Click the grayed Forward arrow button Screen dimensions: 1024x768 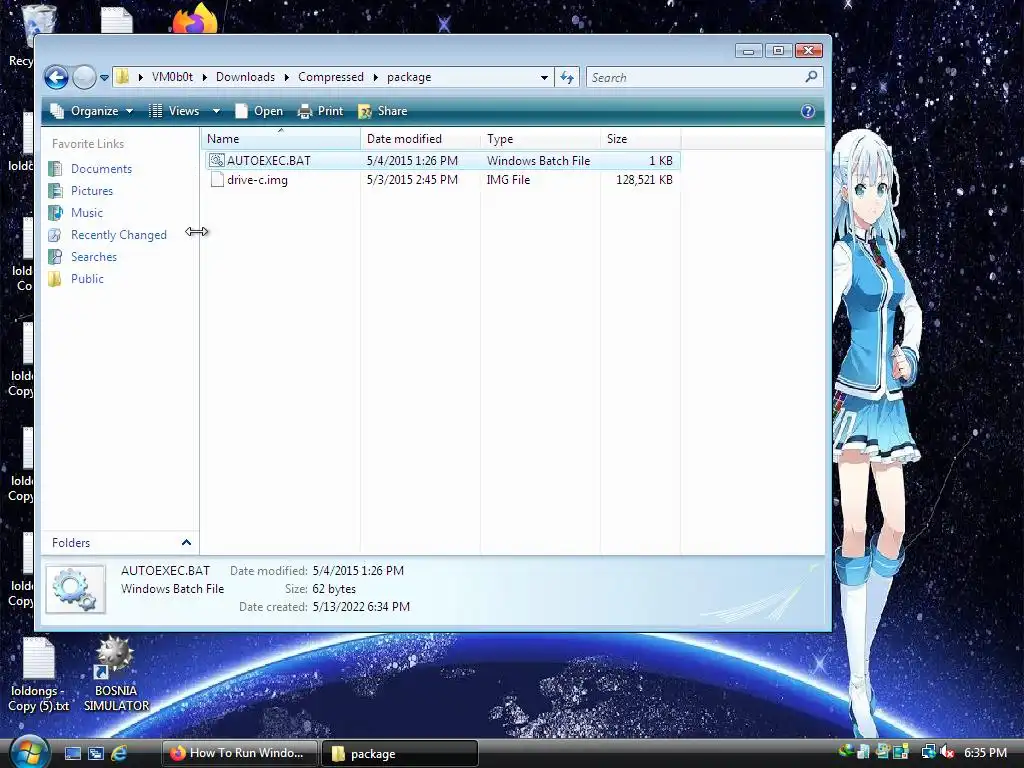[x=84, y=77]
